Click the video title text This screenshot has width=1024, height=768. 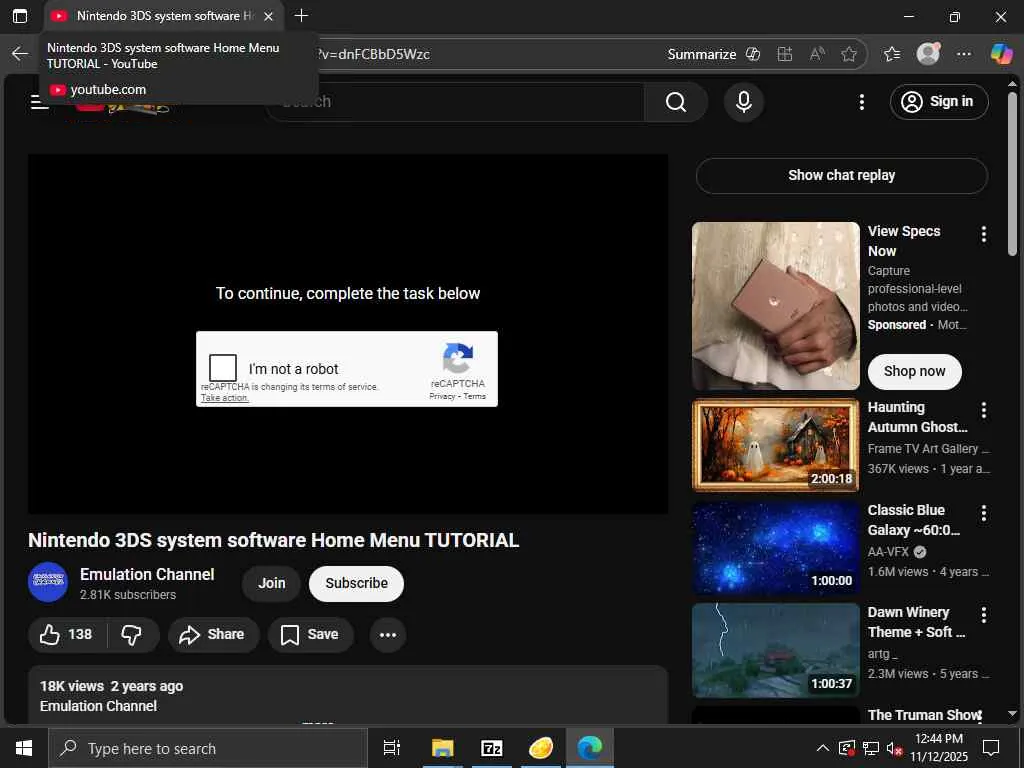pyautogui.click(x=274, y=541)
